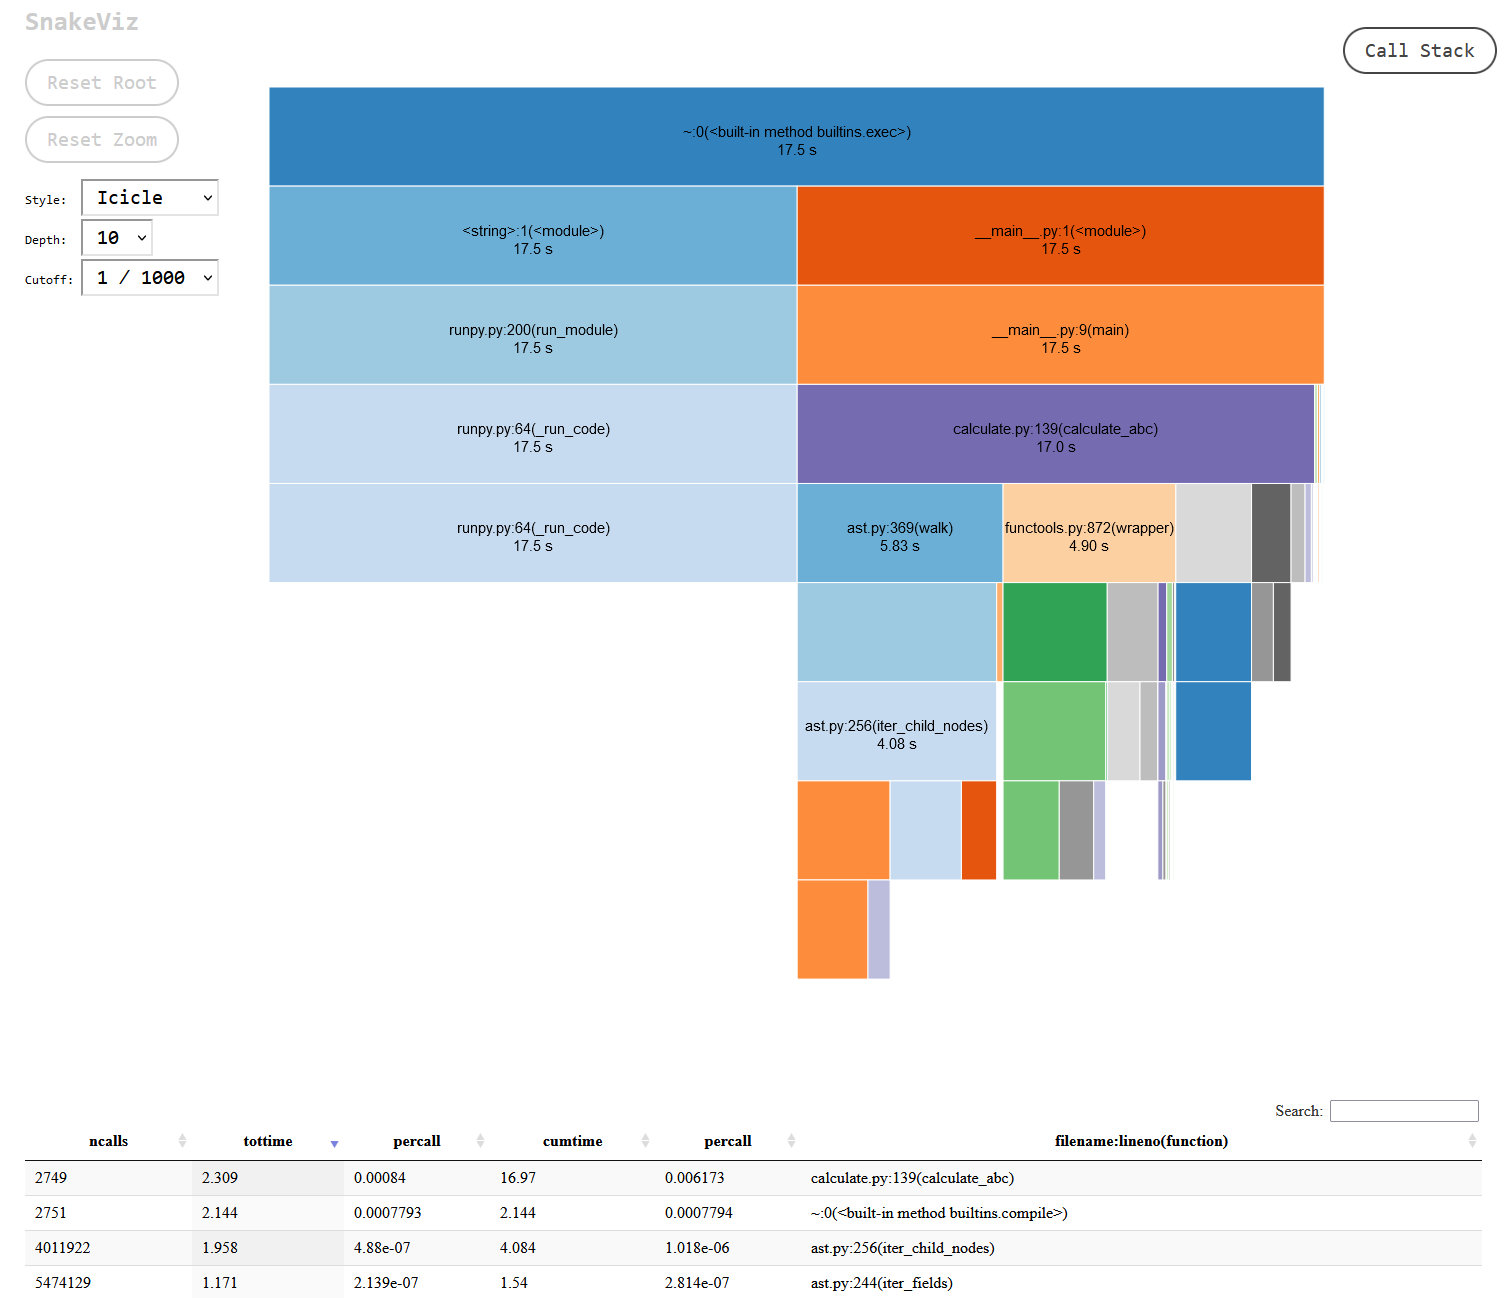Image resolution: width=1507 pixels, height=1298 pixels.
Task: Open the Style dropdown set to Icicle
Action: pos(150,198)
